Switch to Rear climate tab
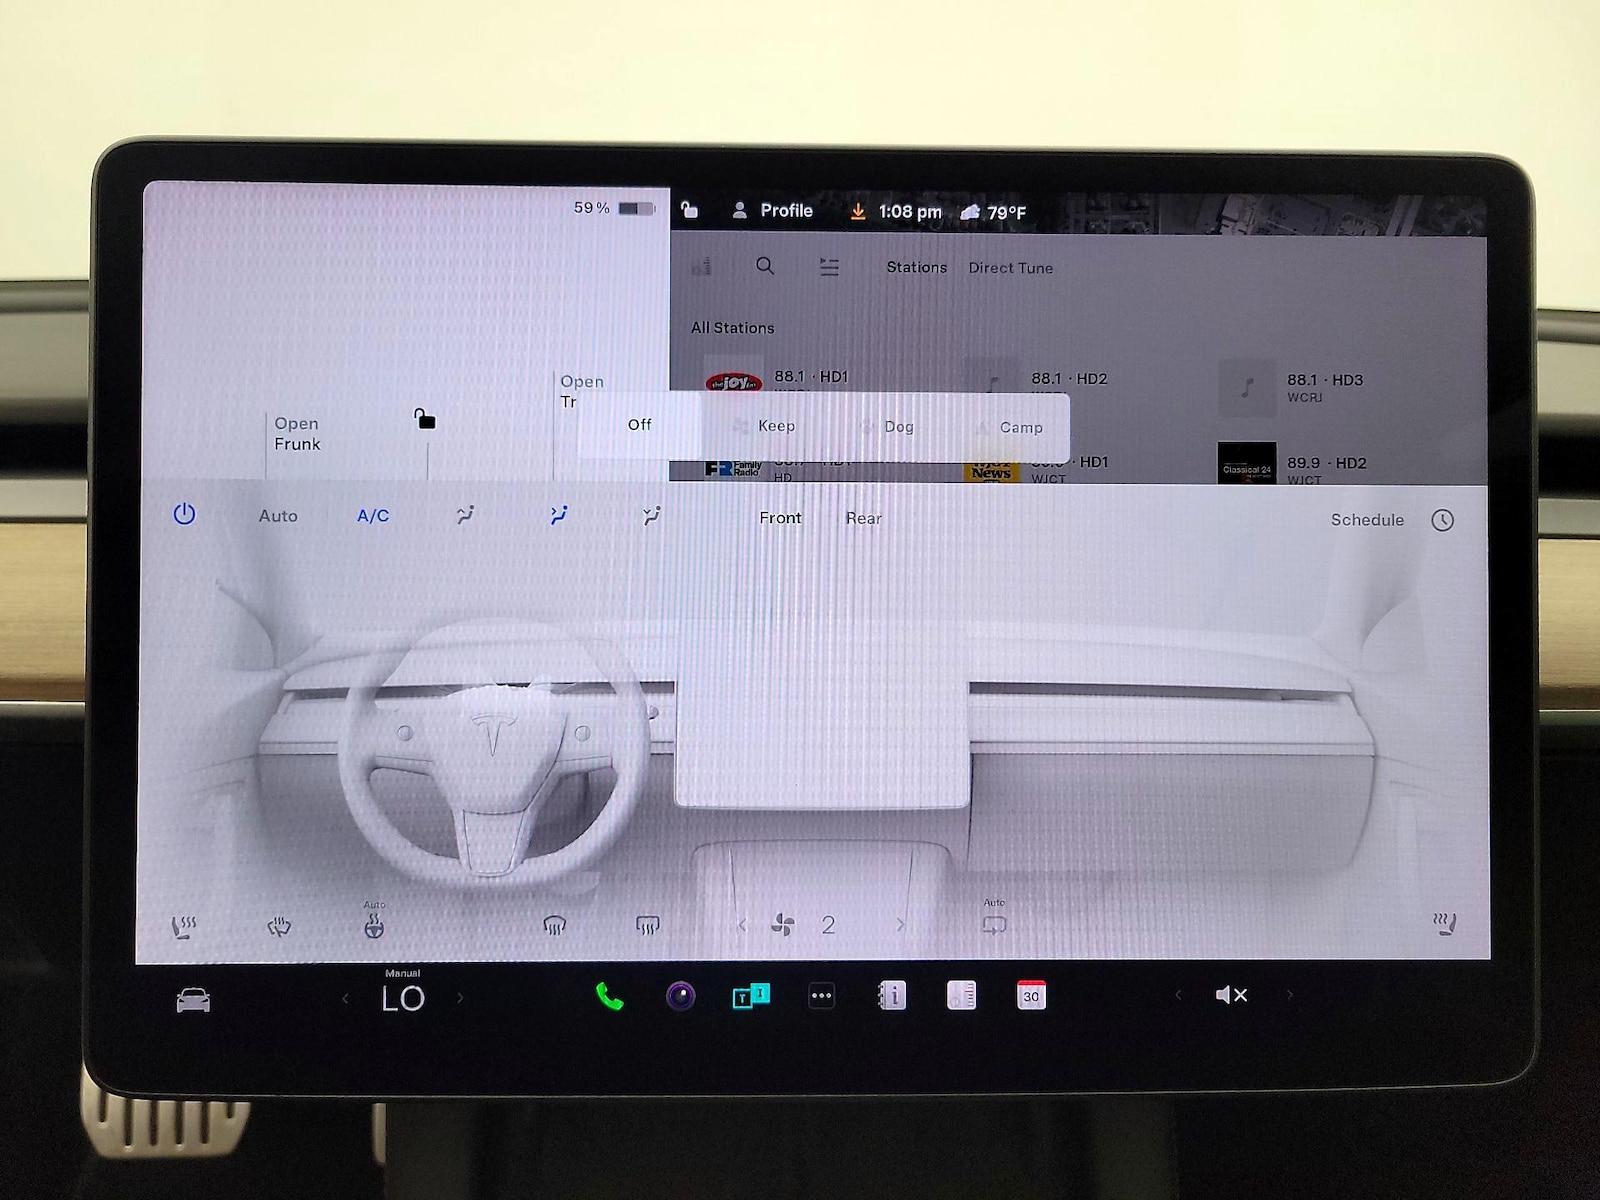 pyautogui.click(x=863, y=518)
